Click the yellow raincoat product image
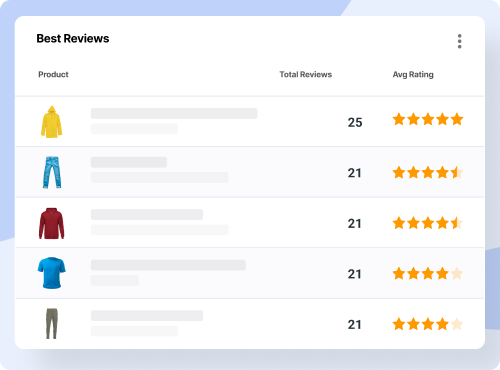Viewport: 500px width, 370px height. (51, 122)
